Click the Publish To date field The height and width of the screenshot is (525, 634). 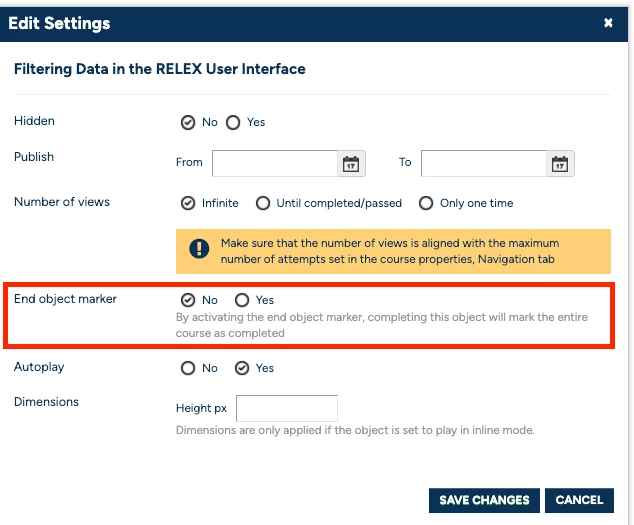[484, 163]
